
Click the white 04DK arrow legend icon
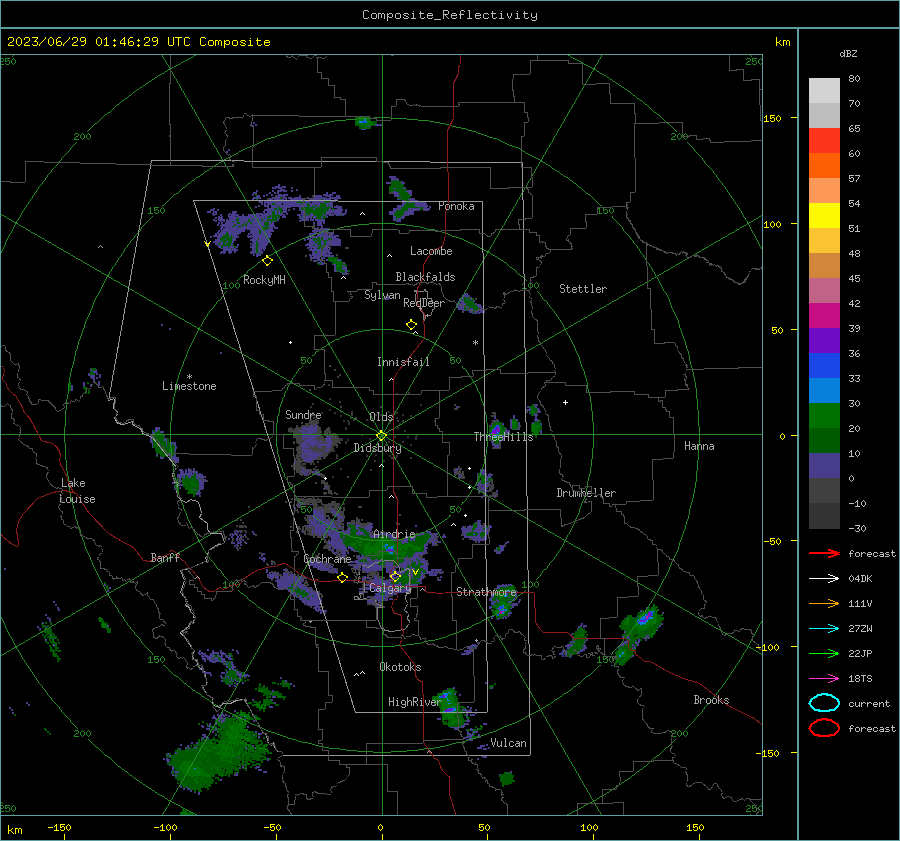(824, 579)
